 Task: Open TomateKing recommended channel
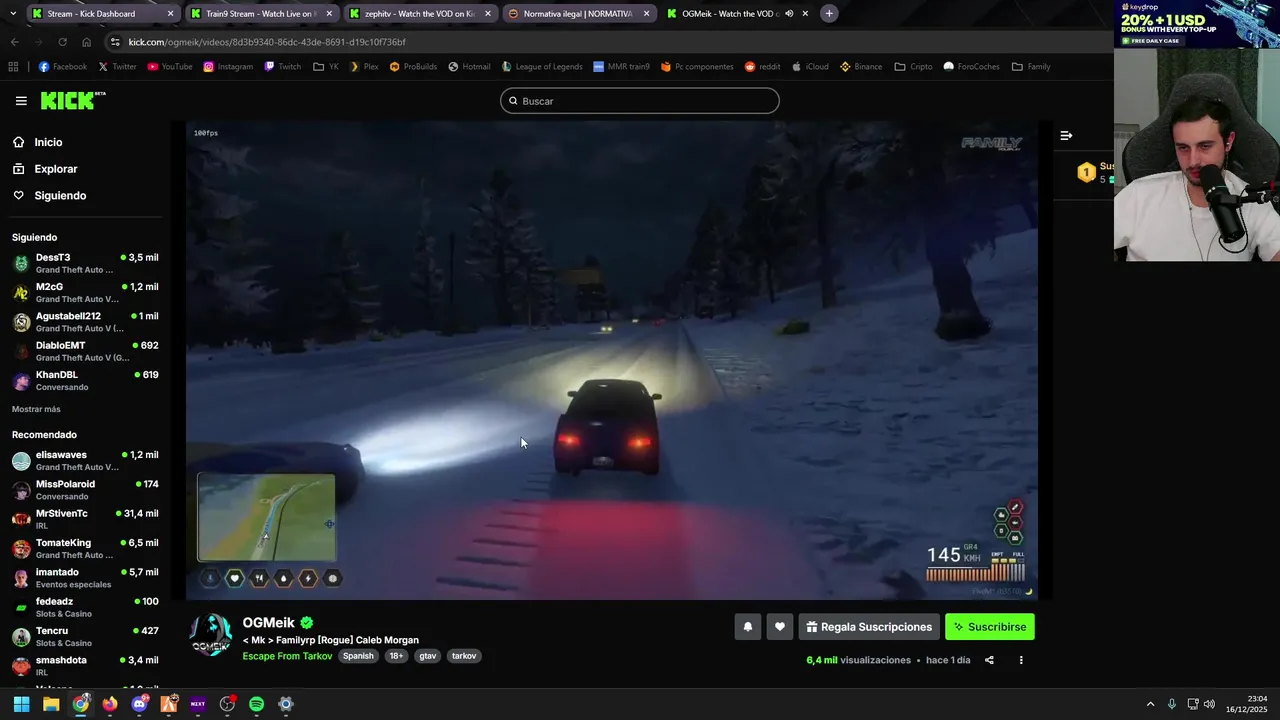pyautogui.click(x=85, y=548)
